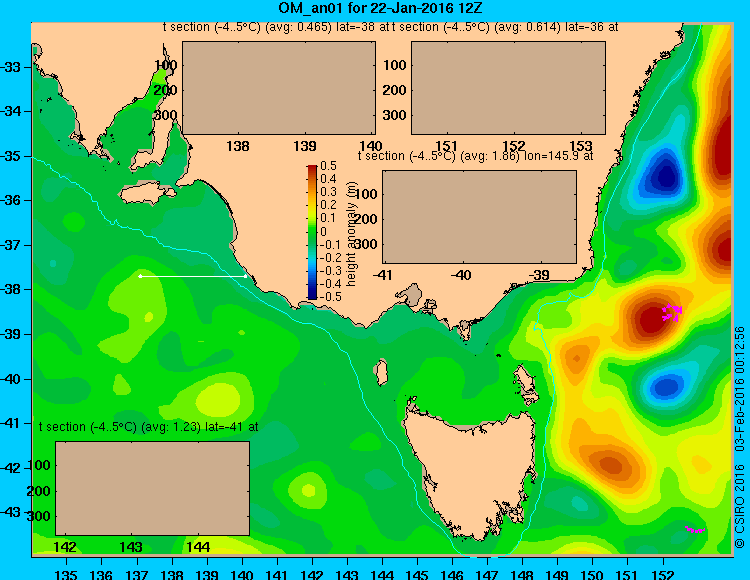This screenshot has width=750, height=580.
Task: Click the eastern endpoint of the white transect
Action: pyautogui.click(x=245, y=276)
